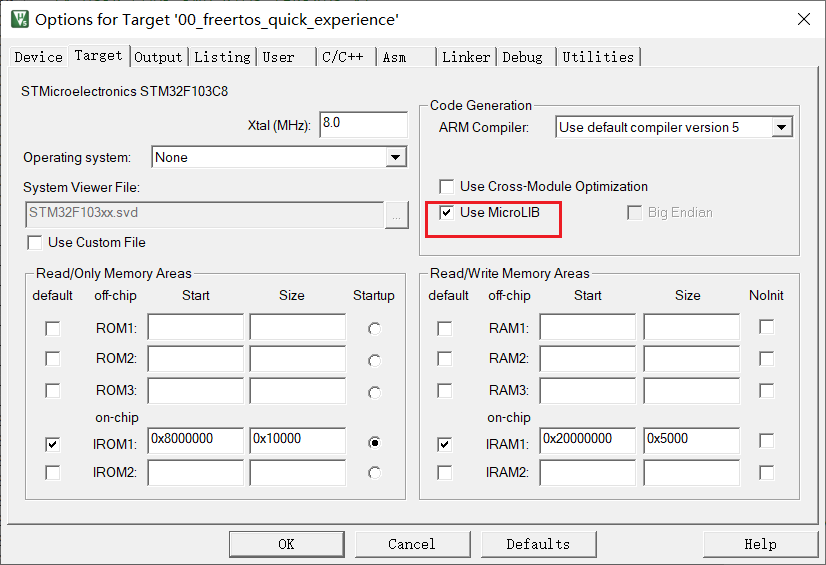Open the Utilities tab
Image resolution: width=826 pixels, height=565 pixels.
coord(598,57)
